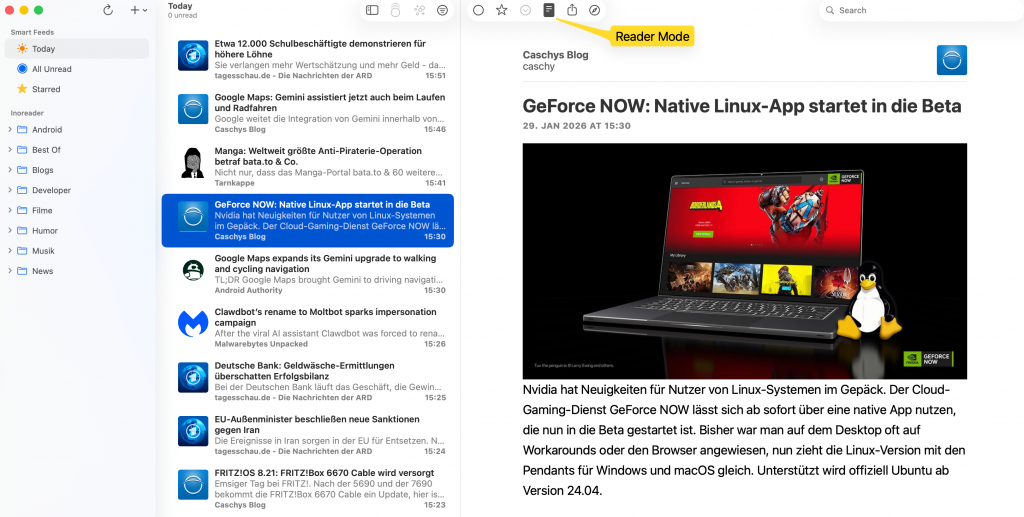Image resolution: width=1024 pixels, height=517 pixels.
Task: Mark article read/unread with circle icon
Action: (x=479, y=10)
